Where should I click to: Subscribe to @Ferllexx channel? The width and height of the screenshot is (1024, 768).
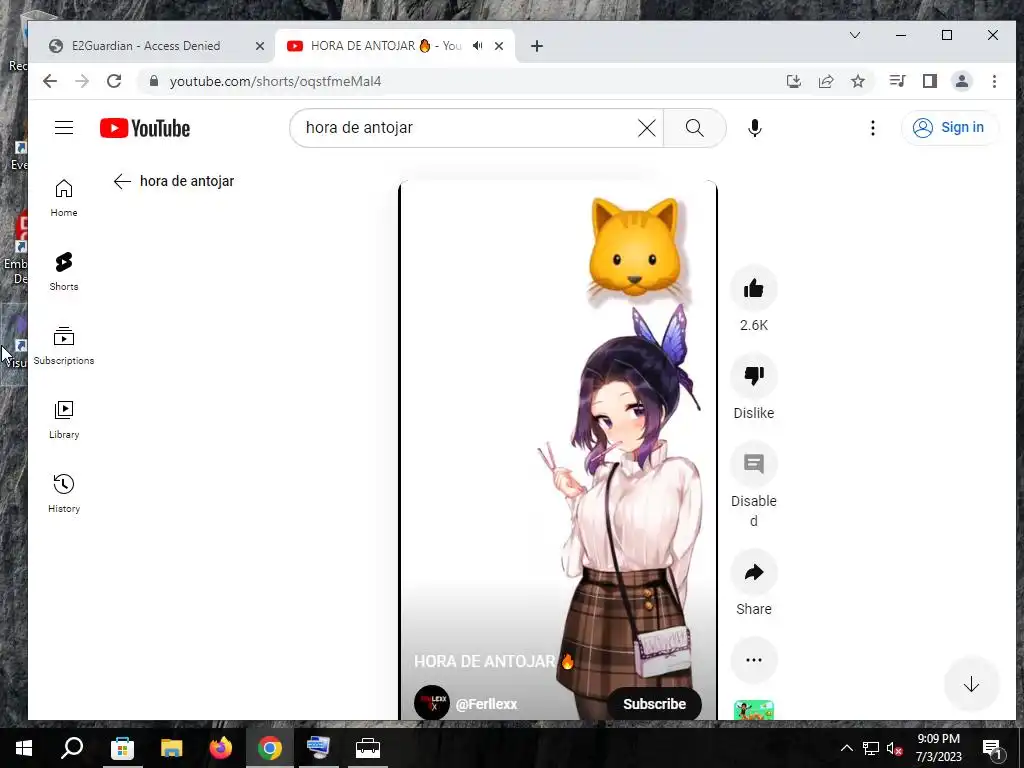[654, 704]
